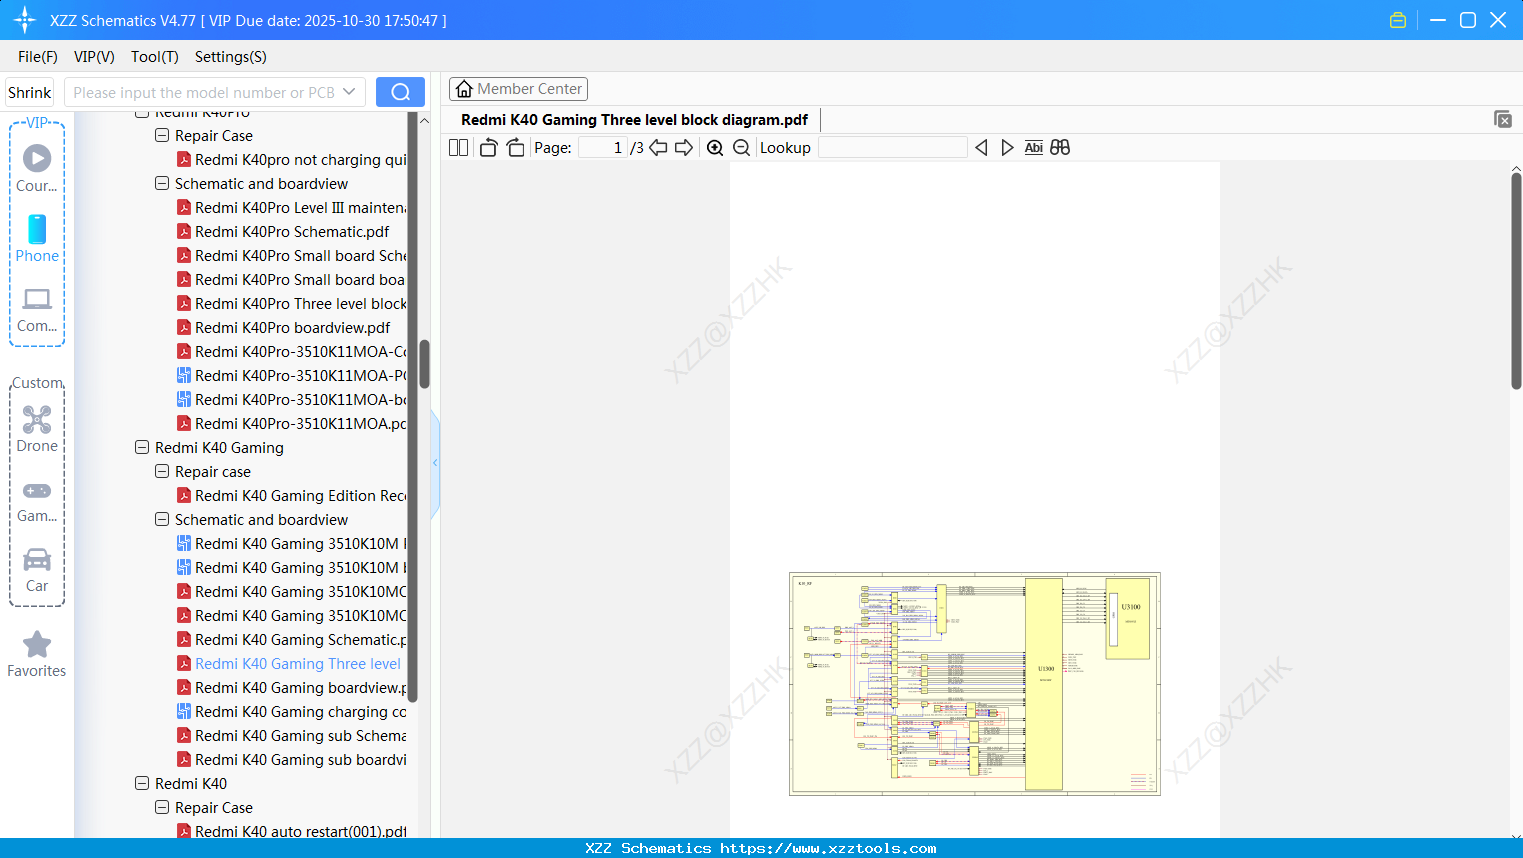Open the Tool(T) menu
1523x858 pixels.
pyautogui.click(x=154, y=57)
